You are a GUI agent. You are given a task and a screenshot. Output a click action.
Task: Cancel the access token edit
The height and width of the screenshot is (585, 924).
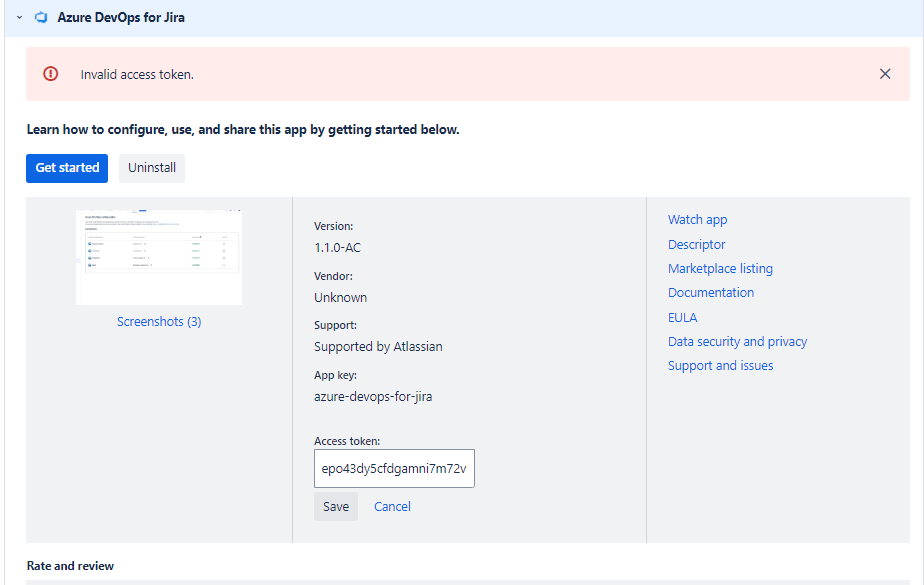click(x=392, y=506)
